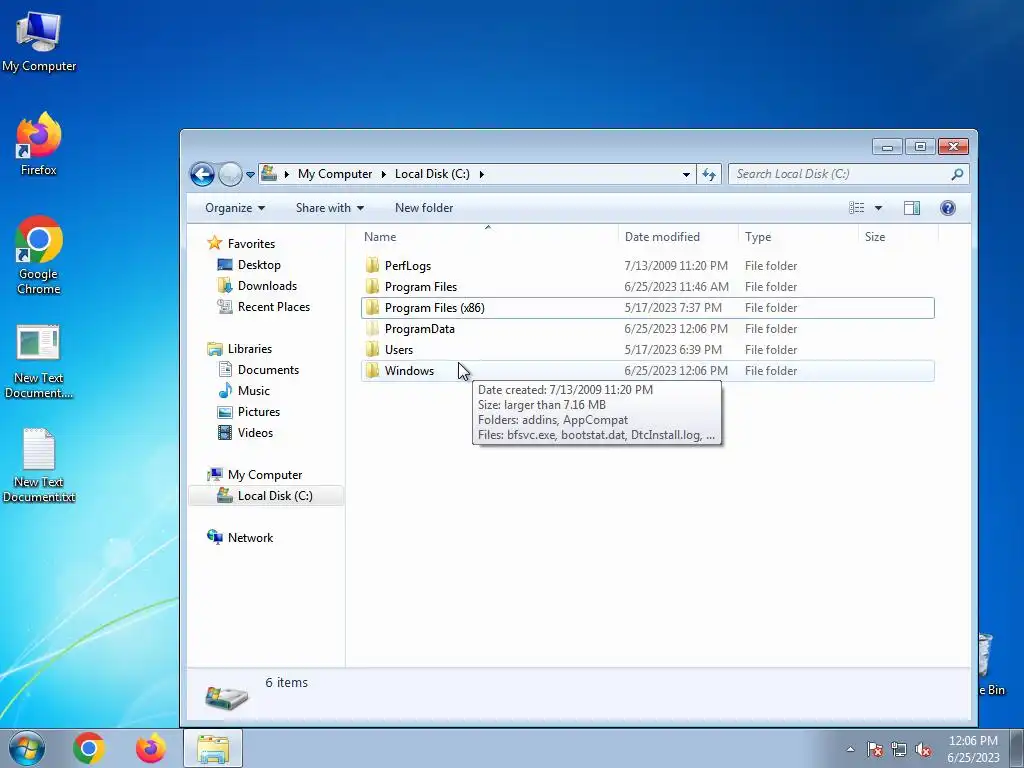Select New Text Document.txt desktop file
Screen dimensions: 1024x768
click(39, 465)
